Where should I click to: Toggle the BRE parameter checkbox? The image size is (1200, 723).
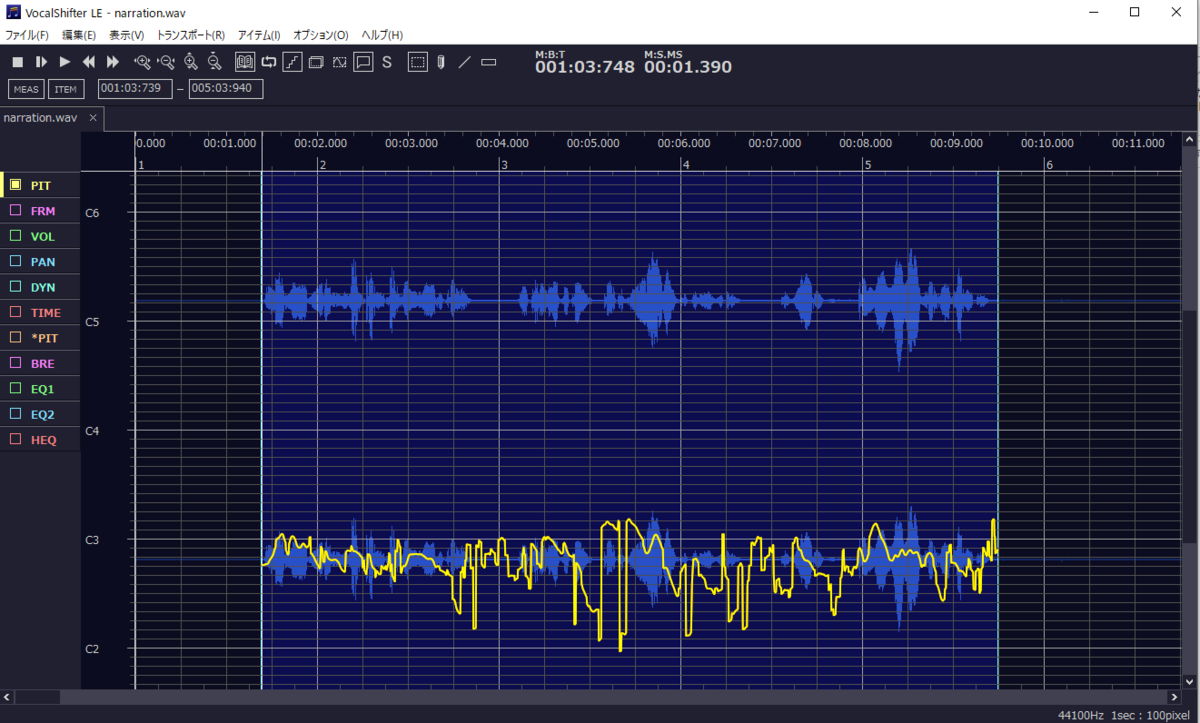15,364
